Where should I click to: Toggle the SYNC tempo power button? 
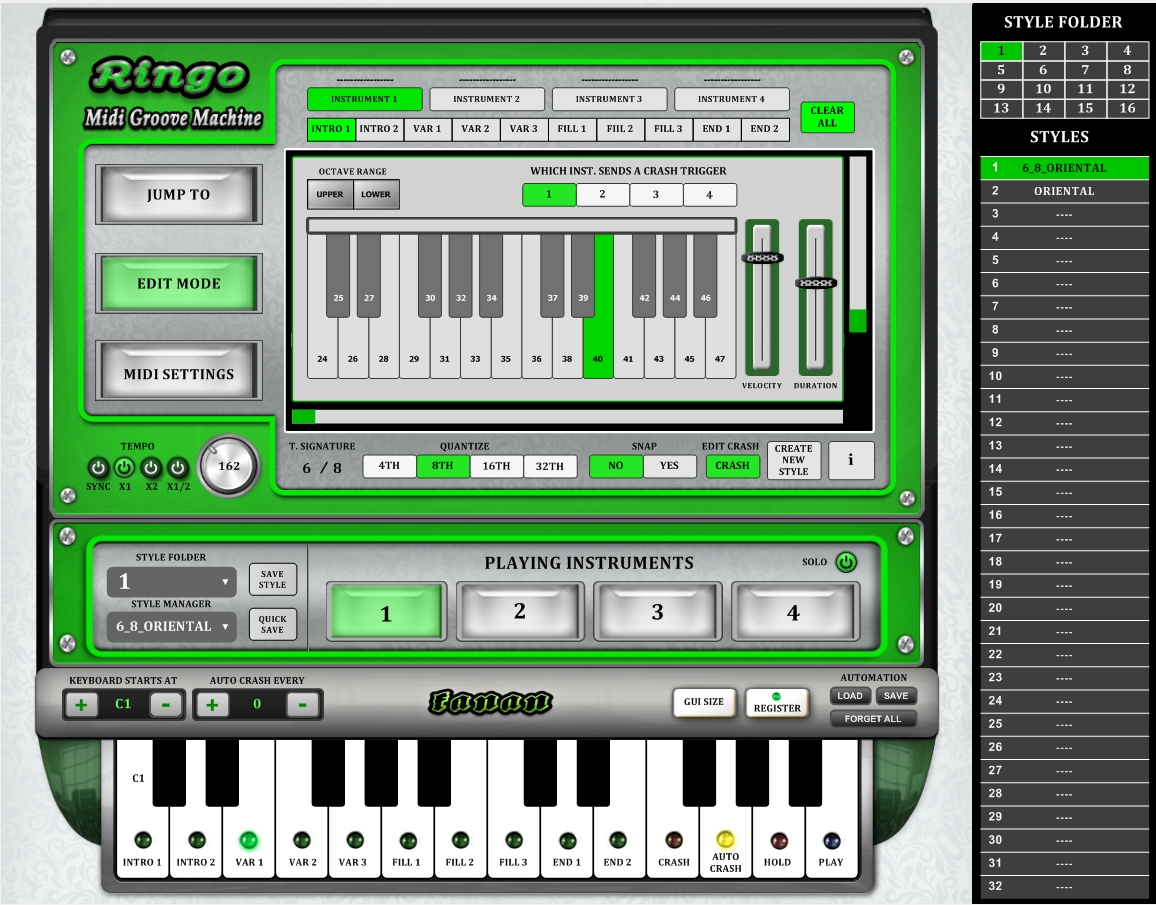tap(98, 467)
